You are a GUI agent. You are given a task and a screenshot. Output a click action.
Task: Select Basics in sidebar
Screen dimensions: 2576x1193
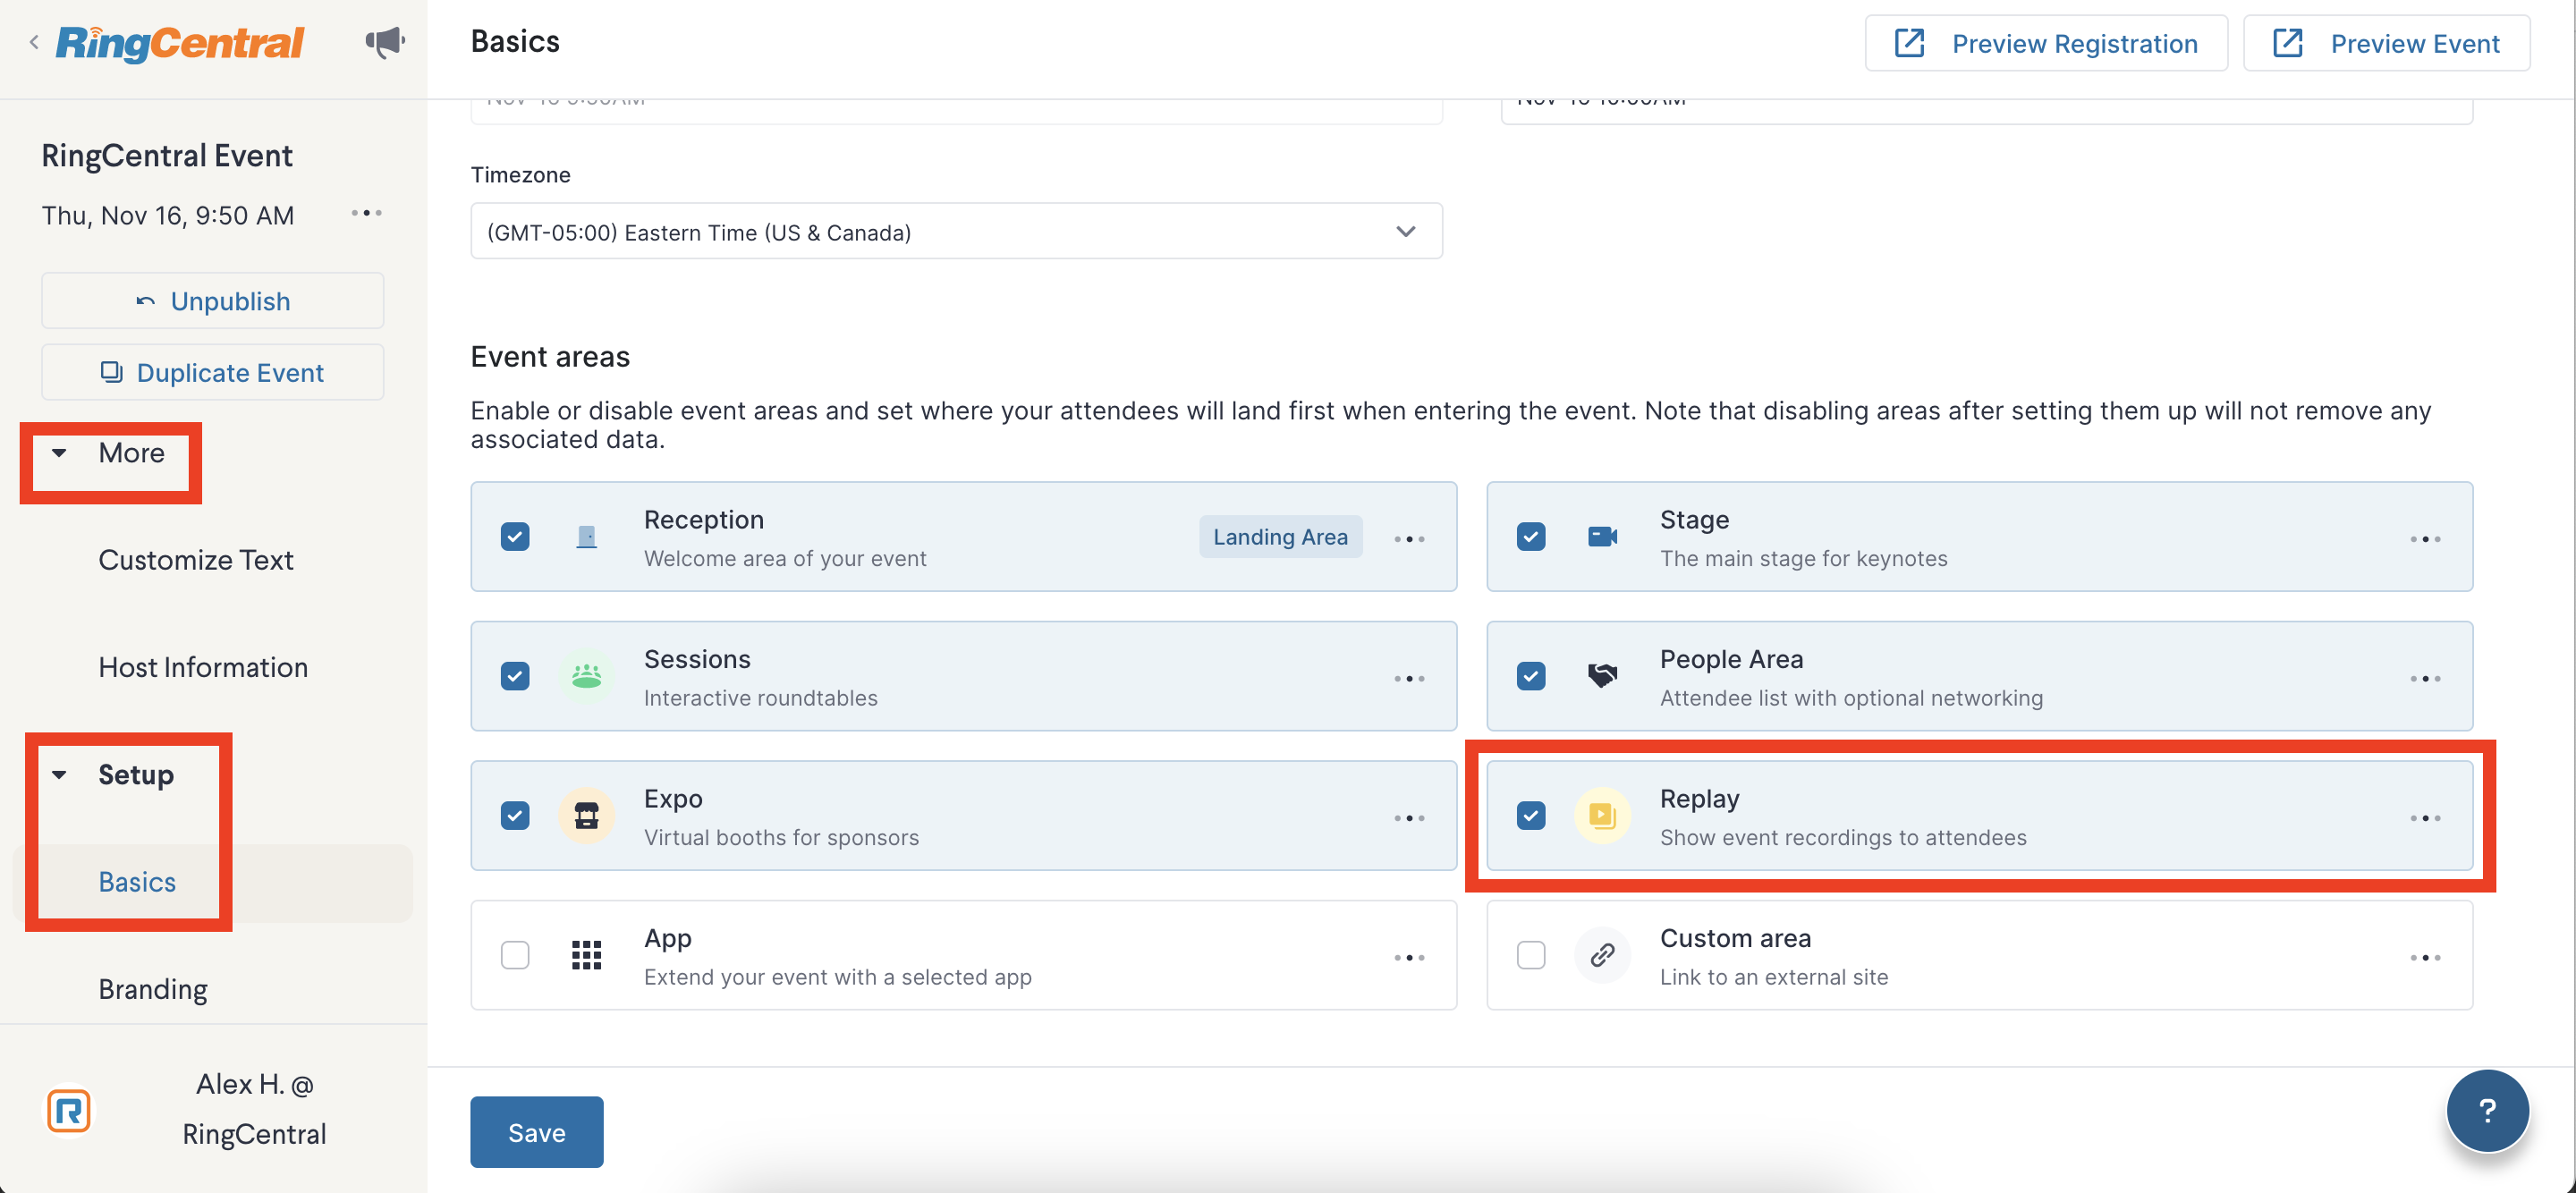(137, 882)
